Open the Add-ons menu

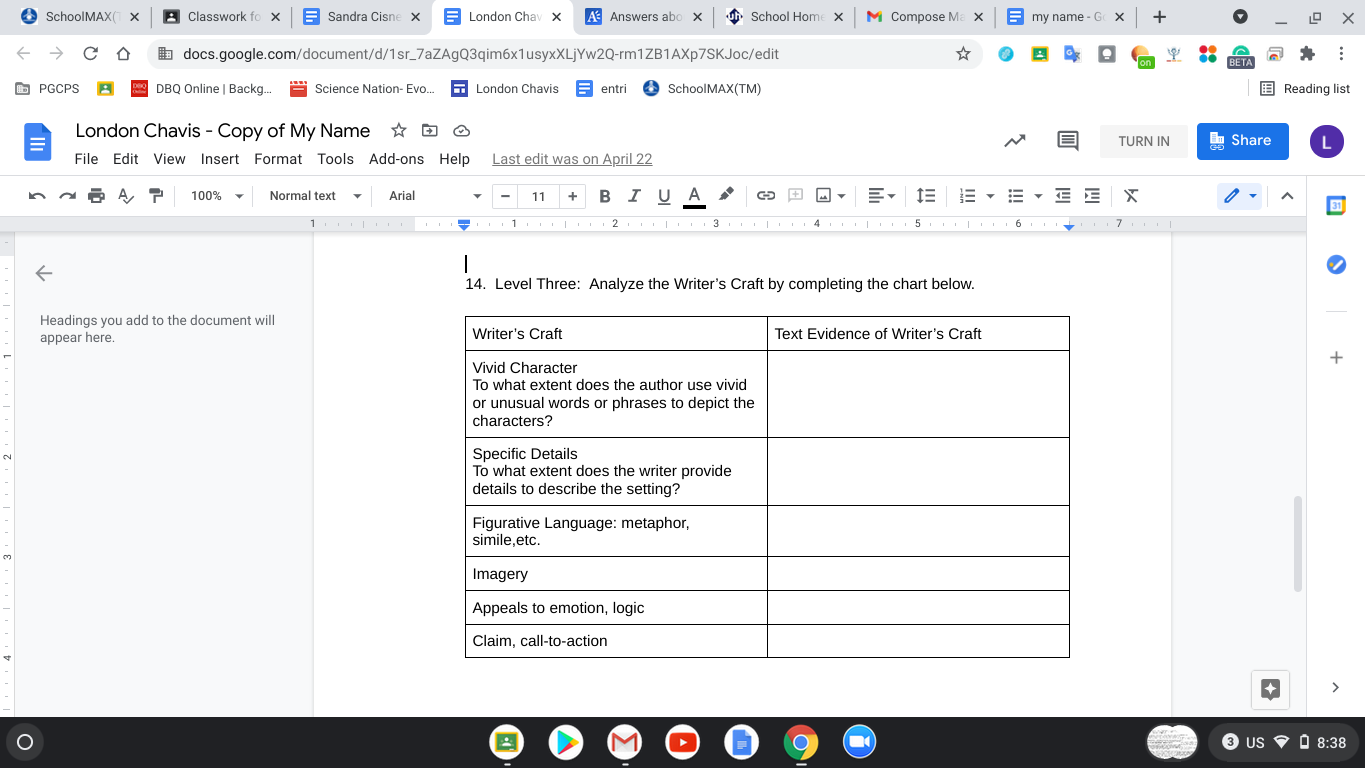(x=396, y=159)
